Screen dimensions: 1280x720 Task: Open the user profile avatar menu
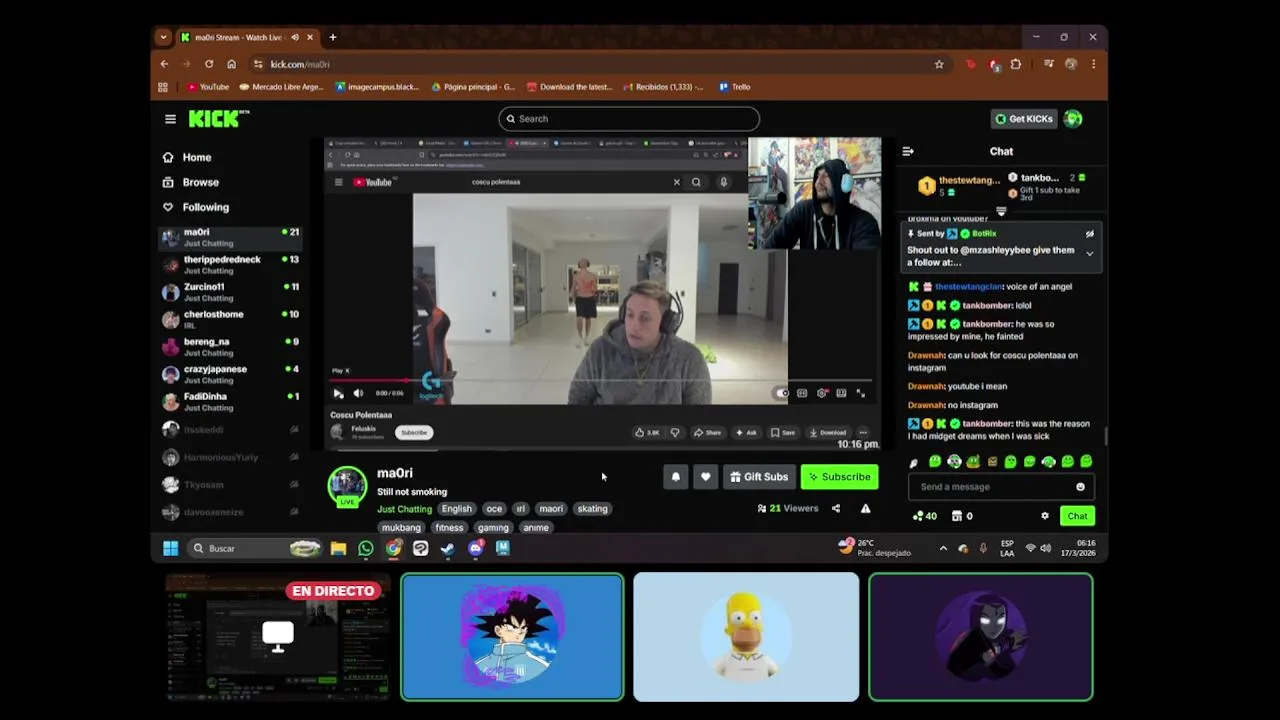[1073, 119]
